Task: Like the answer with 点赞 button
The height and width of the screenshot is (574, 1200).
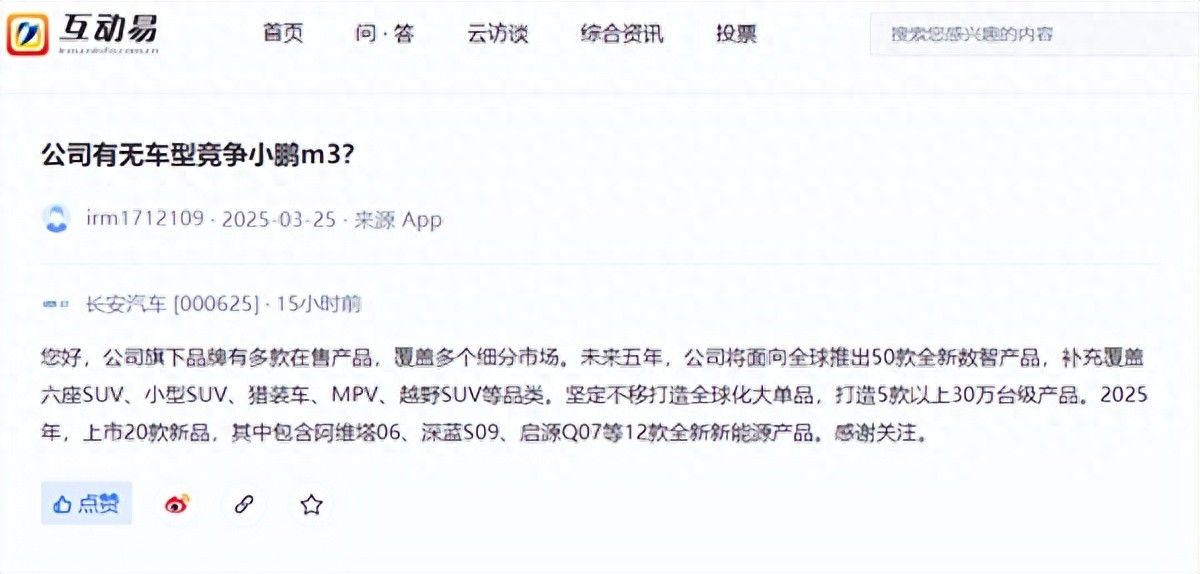Action: [x=86, y=504]
